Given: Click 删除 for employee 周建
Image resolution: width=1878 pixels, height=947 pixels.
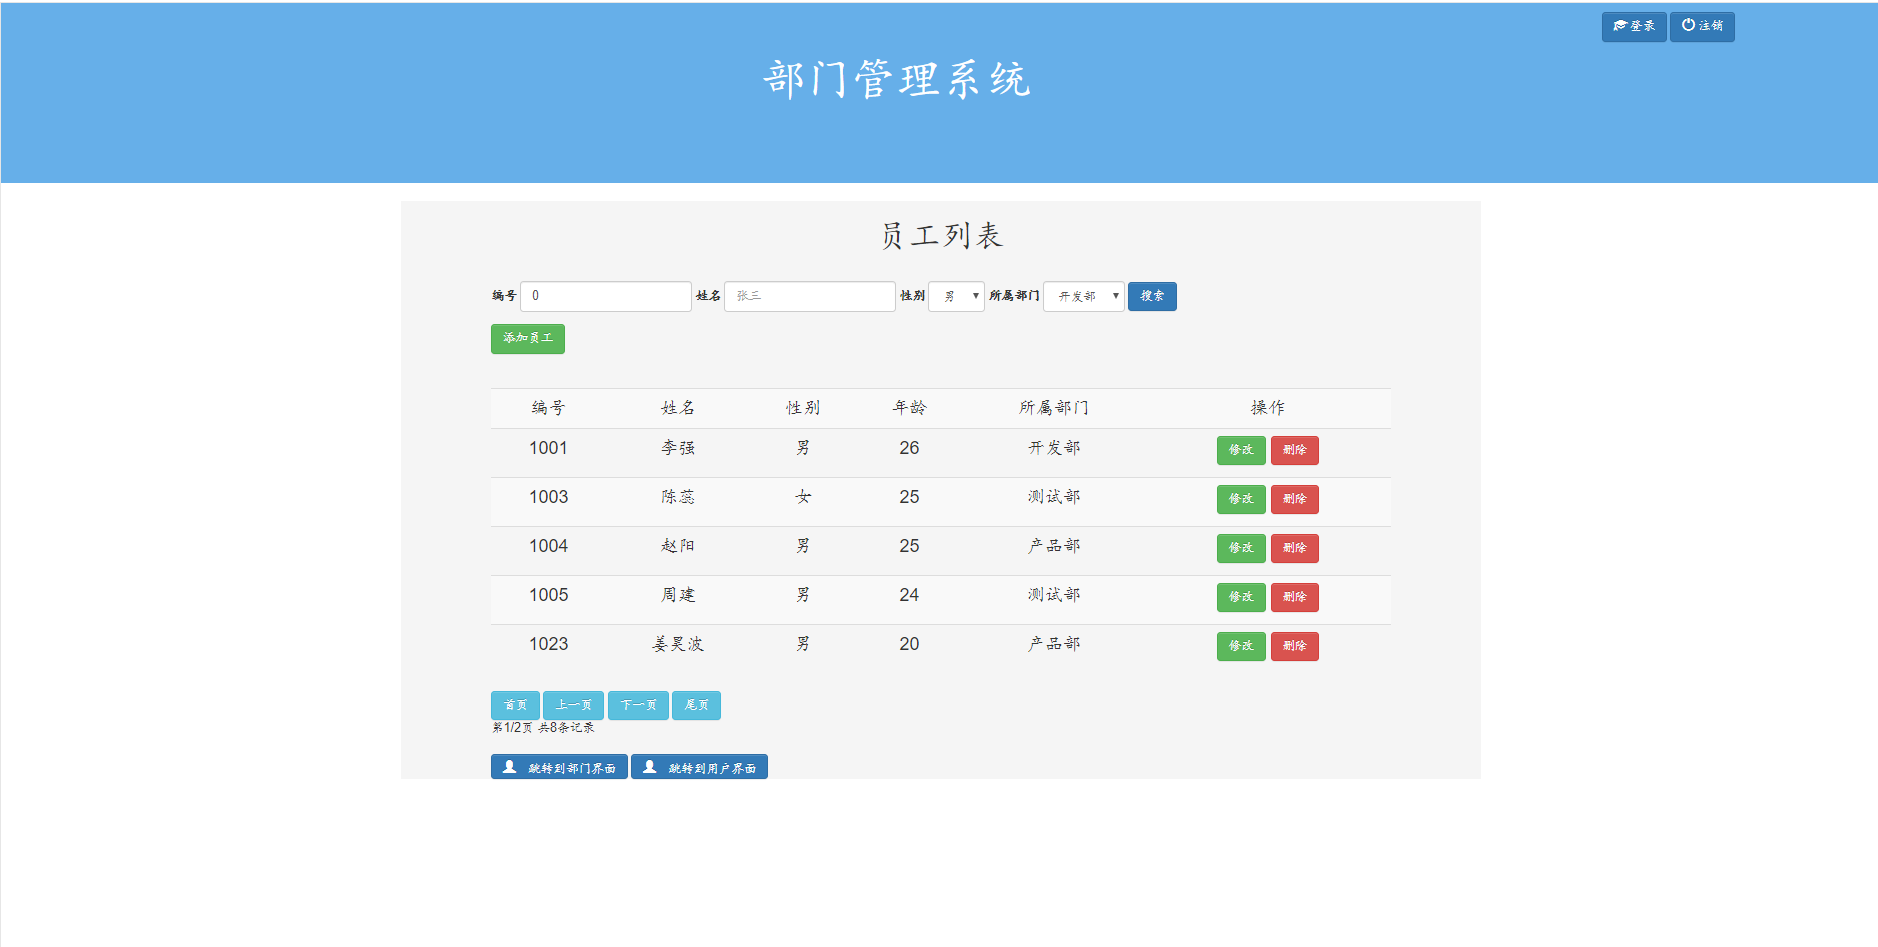Looking at the screenshot, I should (x=1294, y=597).
